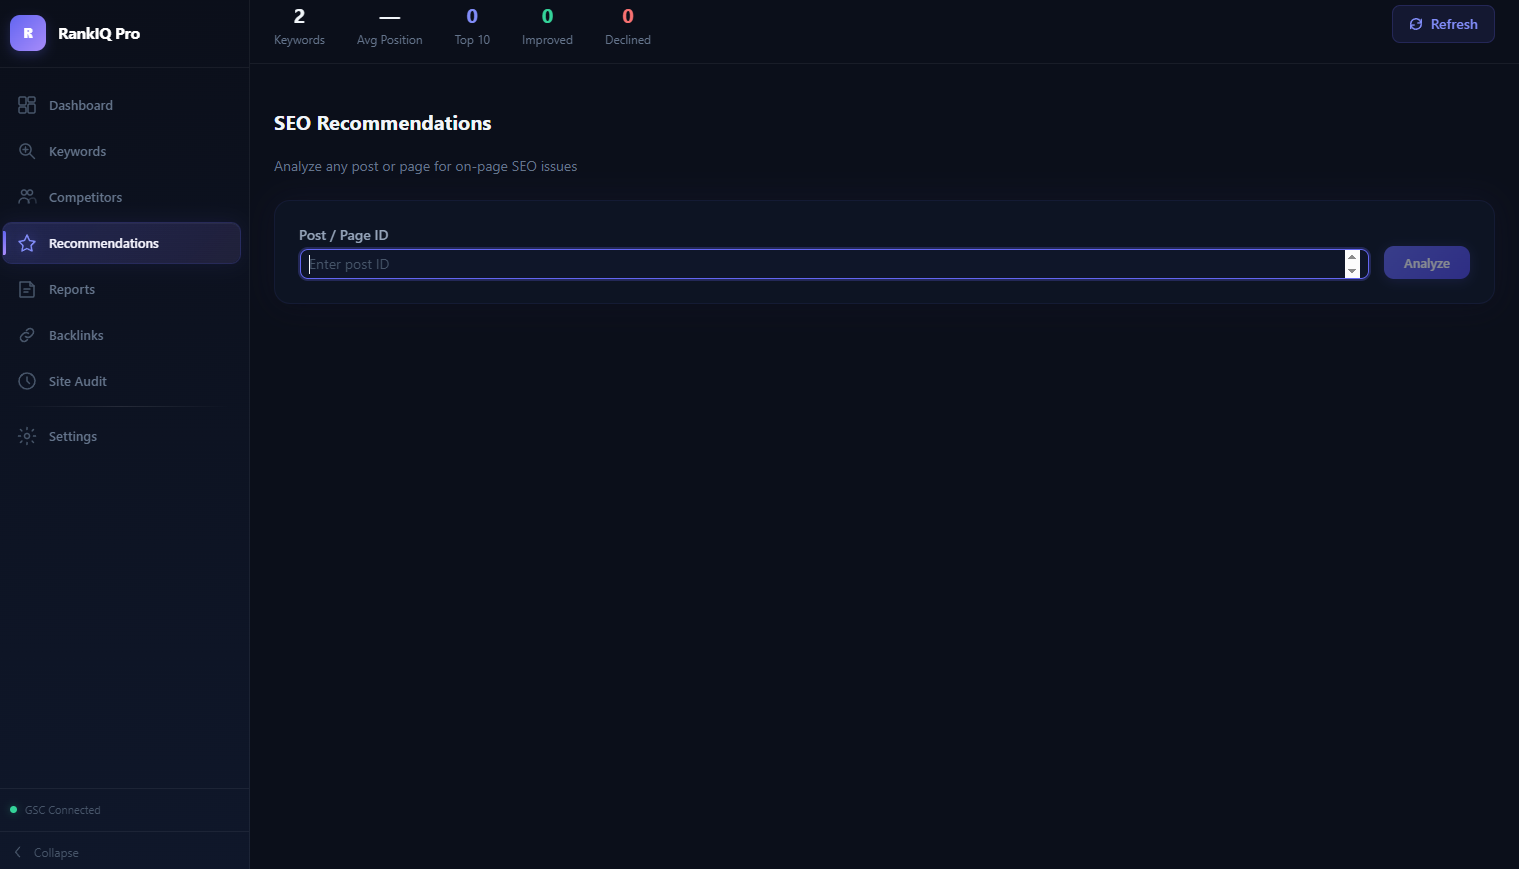Viewport: 1519px width, 869px height.
Task: Increase post ID with up arrow
Action: 1352,257
